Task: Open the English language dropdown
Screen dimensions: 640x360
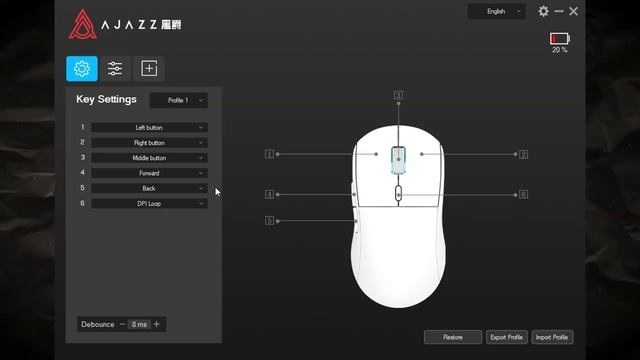Action: click(x=496, y=11)
